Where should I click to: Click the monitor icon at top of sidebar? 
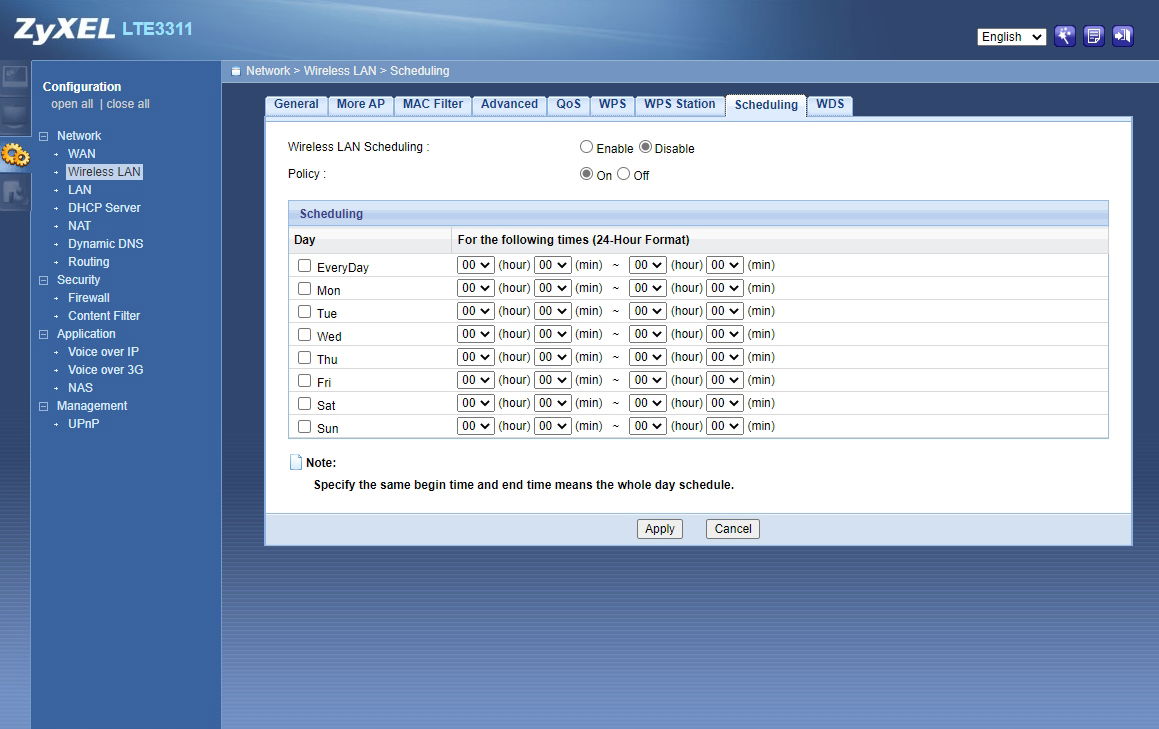click(x=15, y=78)
